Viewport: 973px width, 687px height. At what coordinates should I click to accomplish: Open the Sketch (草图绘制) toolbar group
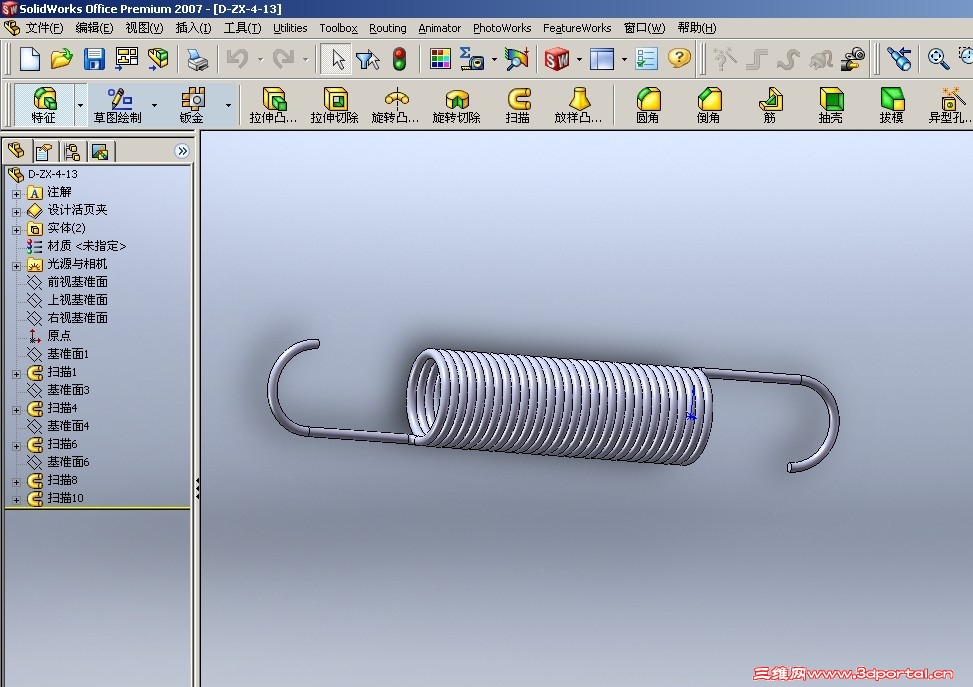pyautogui.click(x=117, y=105)
